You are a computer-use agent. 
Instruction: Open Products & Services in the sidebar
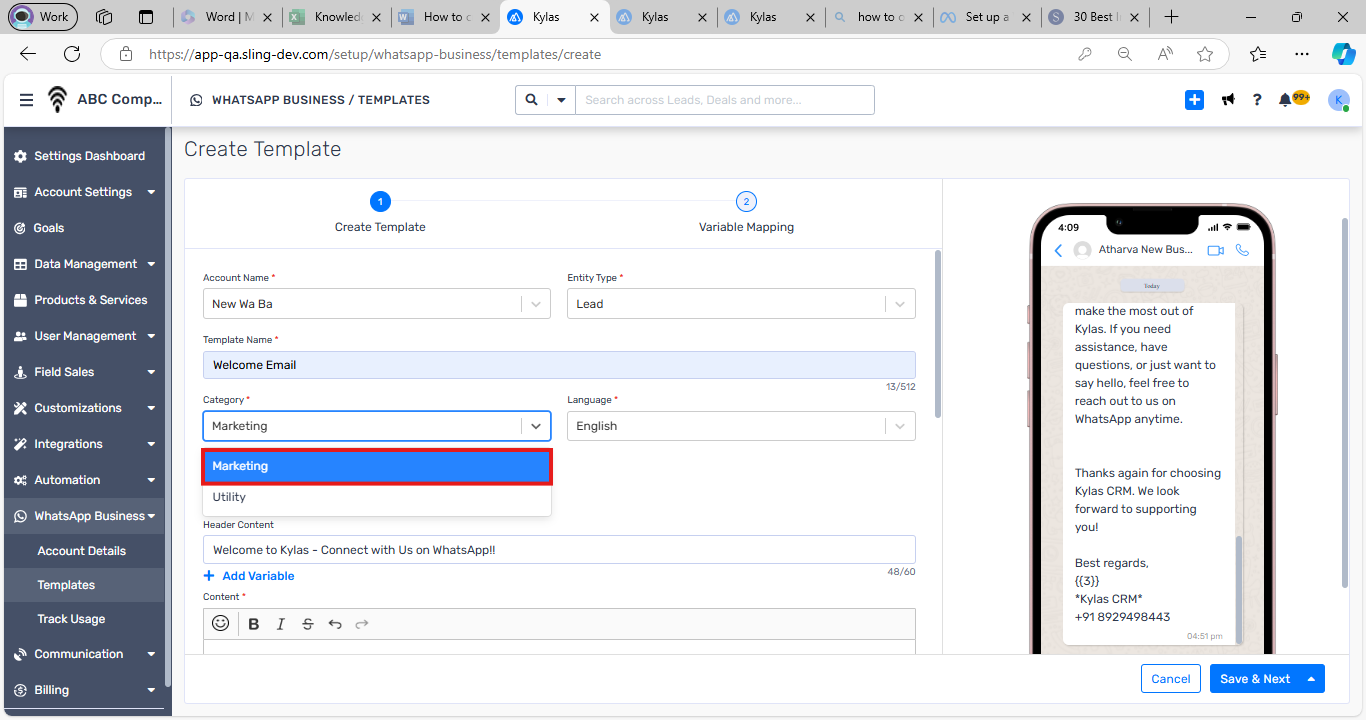pyautogui.click(x=86, y=300)
